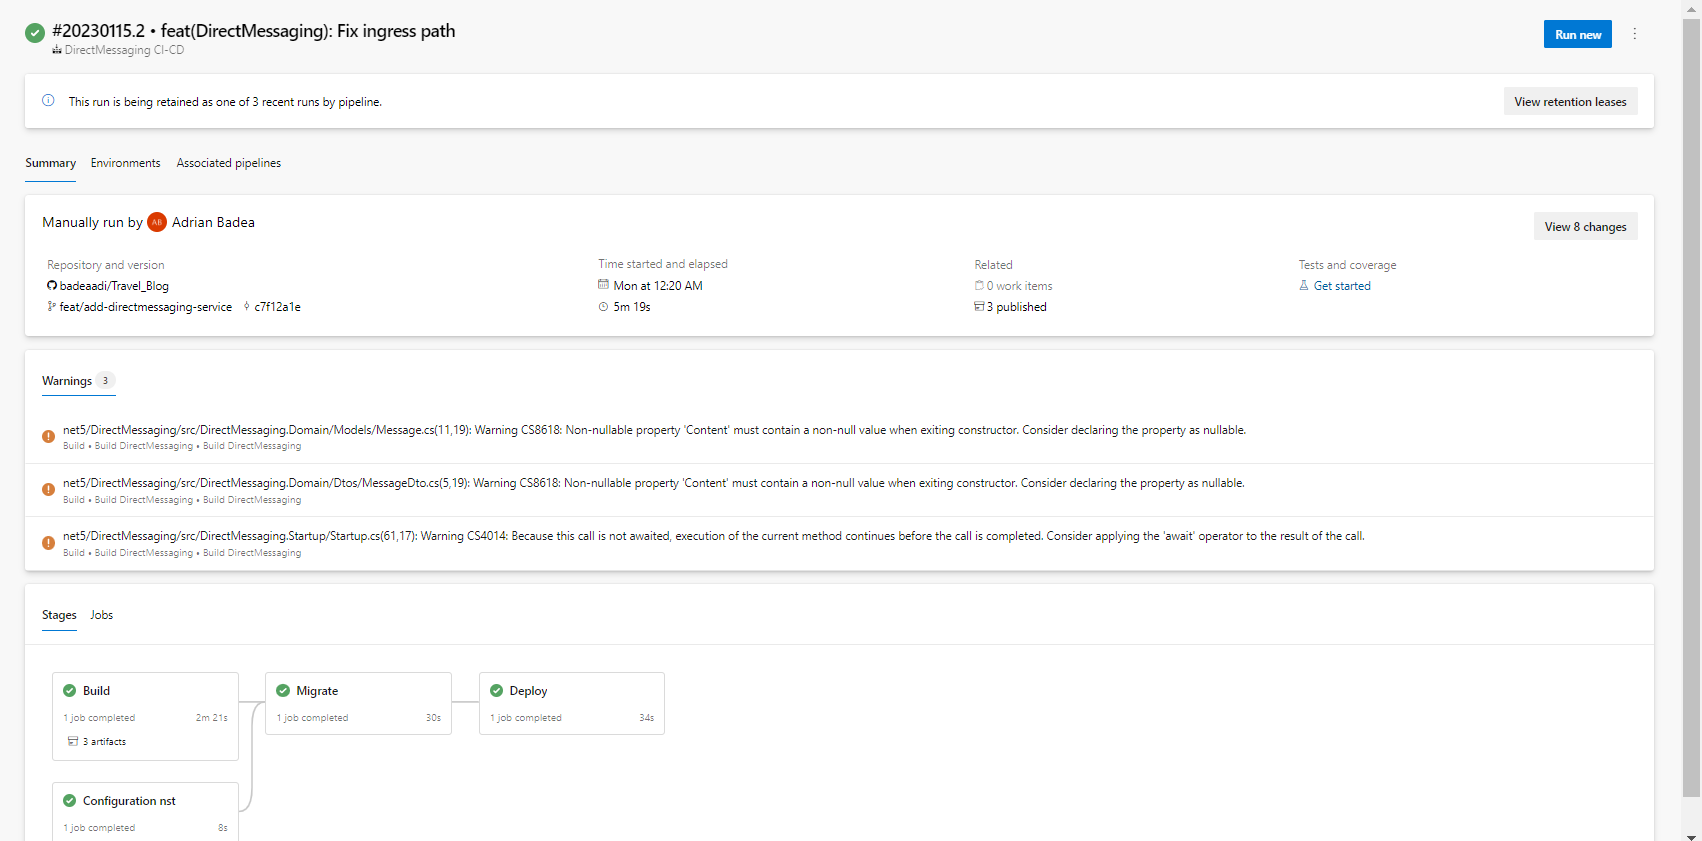This screenshot has height=841, width=1702.
Task: Click warning icon for MessageDto.cs warning
Action: pyautogui.click(x=48, y=489)
